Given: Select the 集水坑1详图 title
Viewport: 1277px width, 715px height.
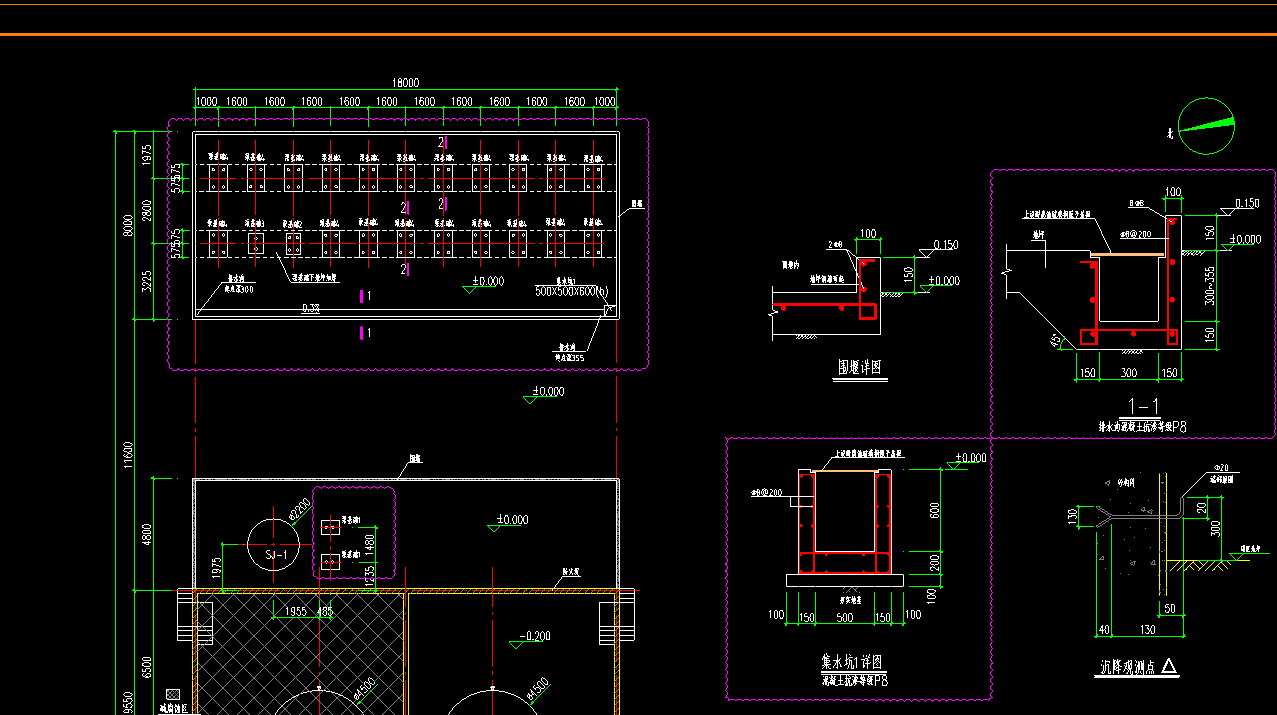Looking at the screenshot, I should tap(850, 661).
